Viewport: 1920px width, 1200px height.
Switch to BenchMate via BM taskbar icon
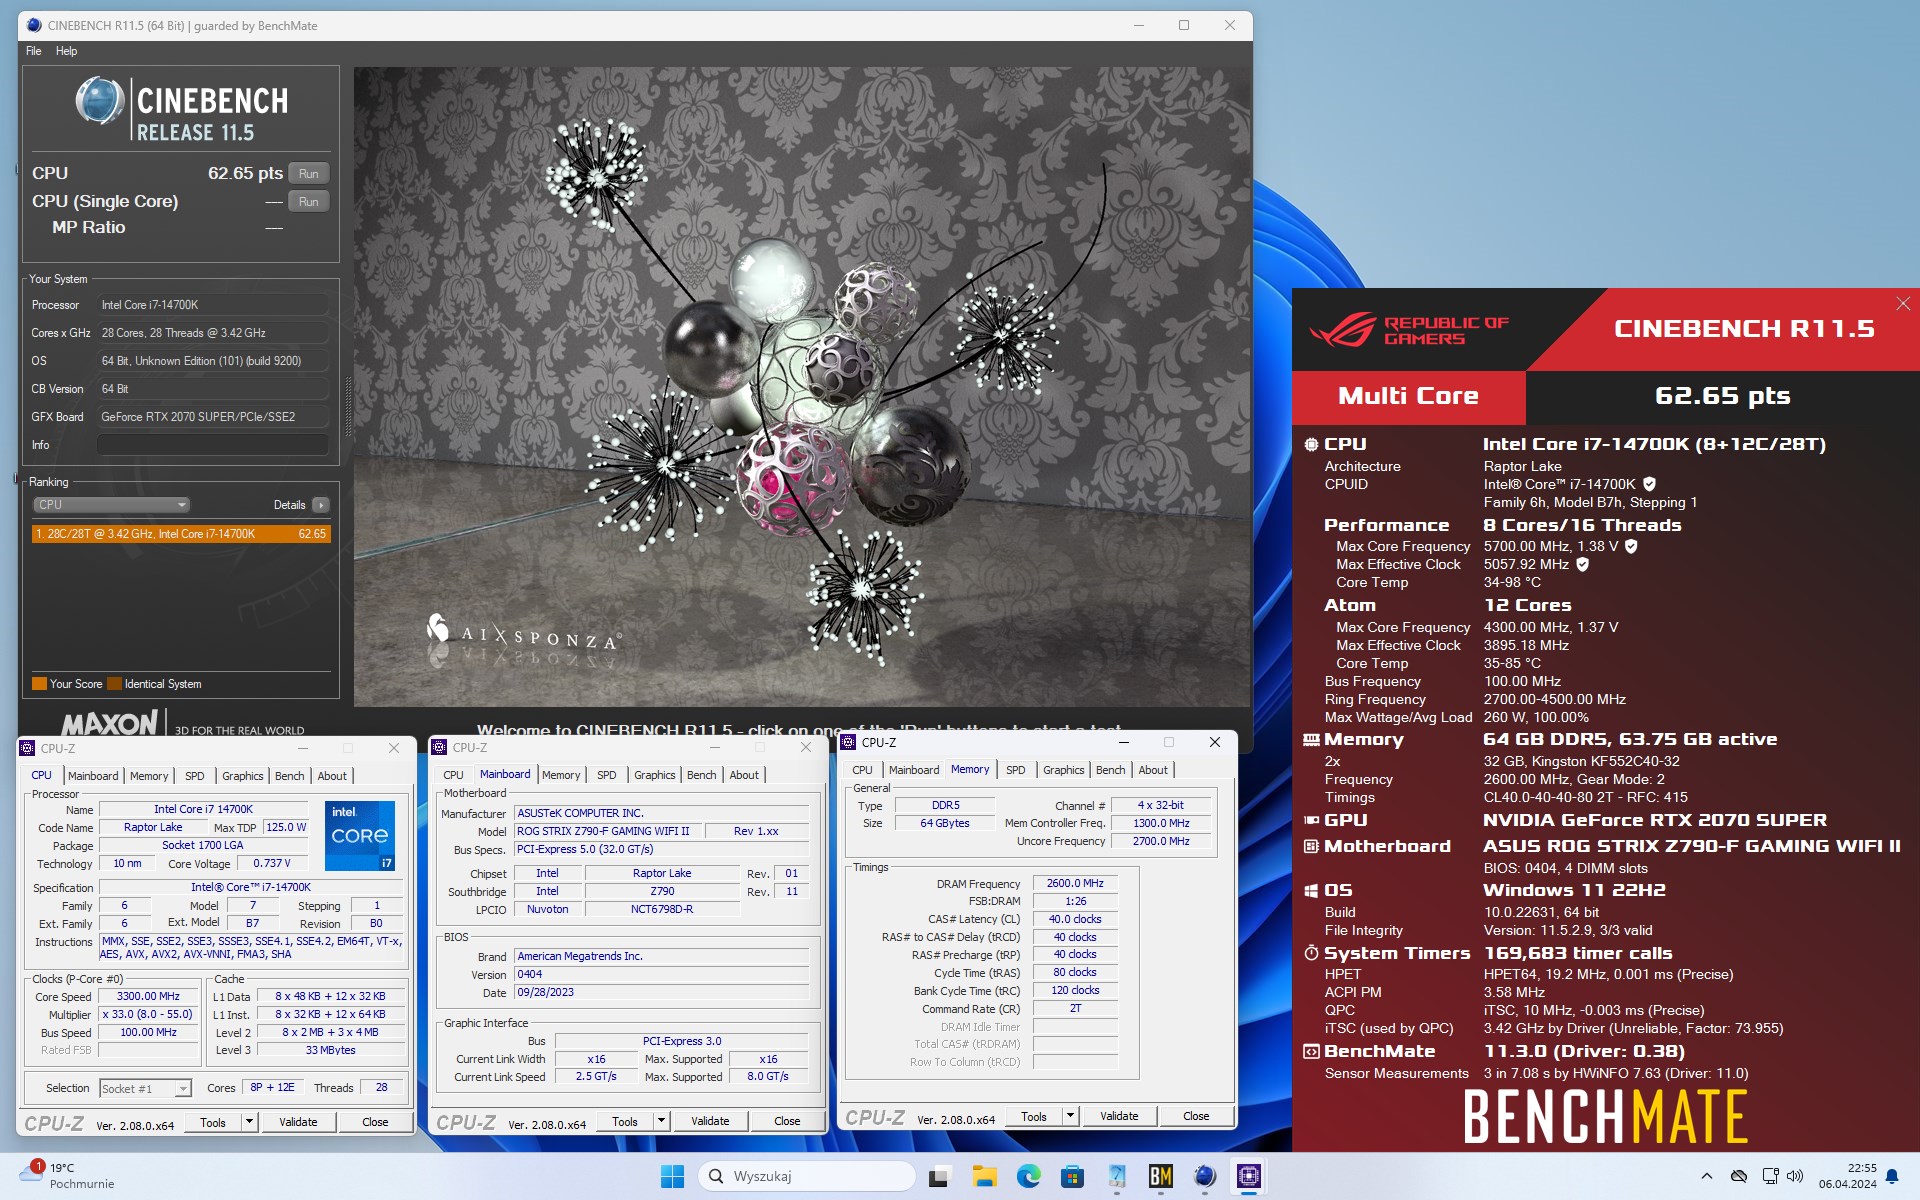coord(1160,1176)
